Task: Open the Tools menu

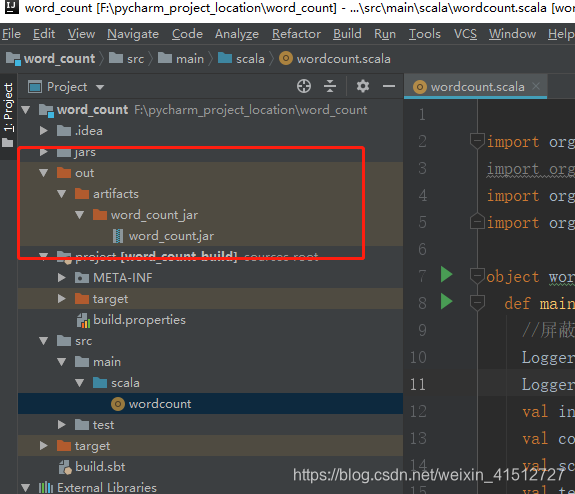Action: [x=425, y=34]
